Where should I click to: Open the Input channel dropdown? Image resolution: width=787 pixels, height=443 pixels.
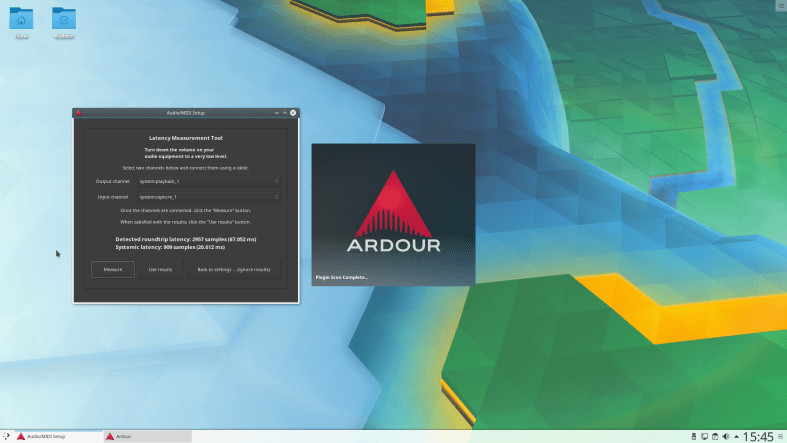(209, 197)
